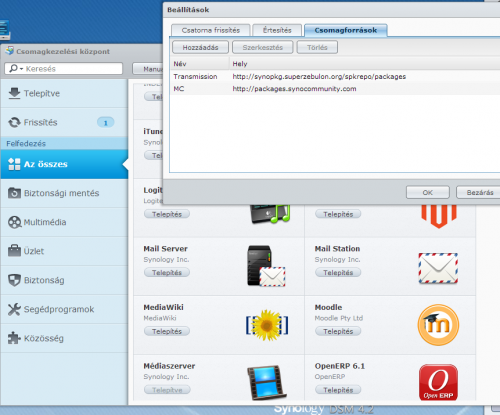The image size is (500, 415).
Task: Install Moodle via Telepítés
Action: coord(338,331)
